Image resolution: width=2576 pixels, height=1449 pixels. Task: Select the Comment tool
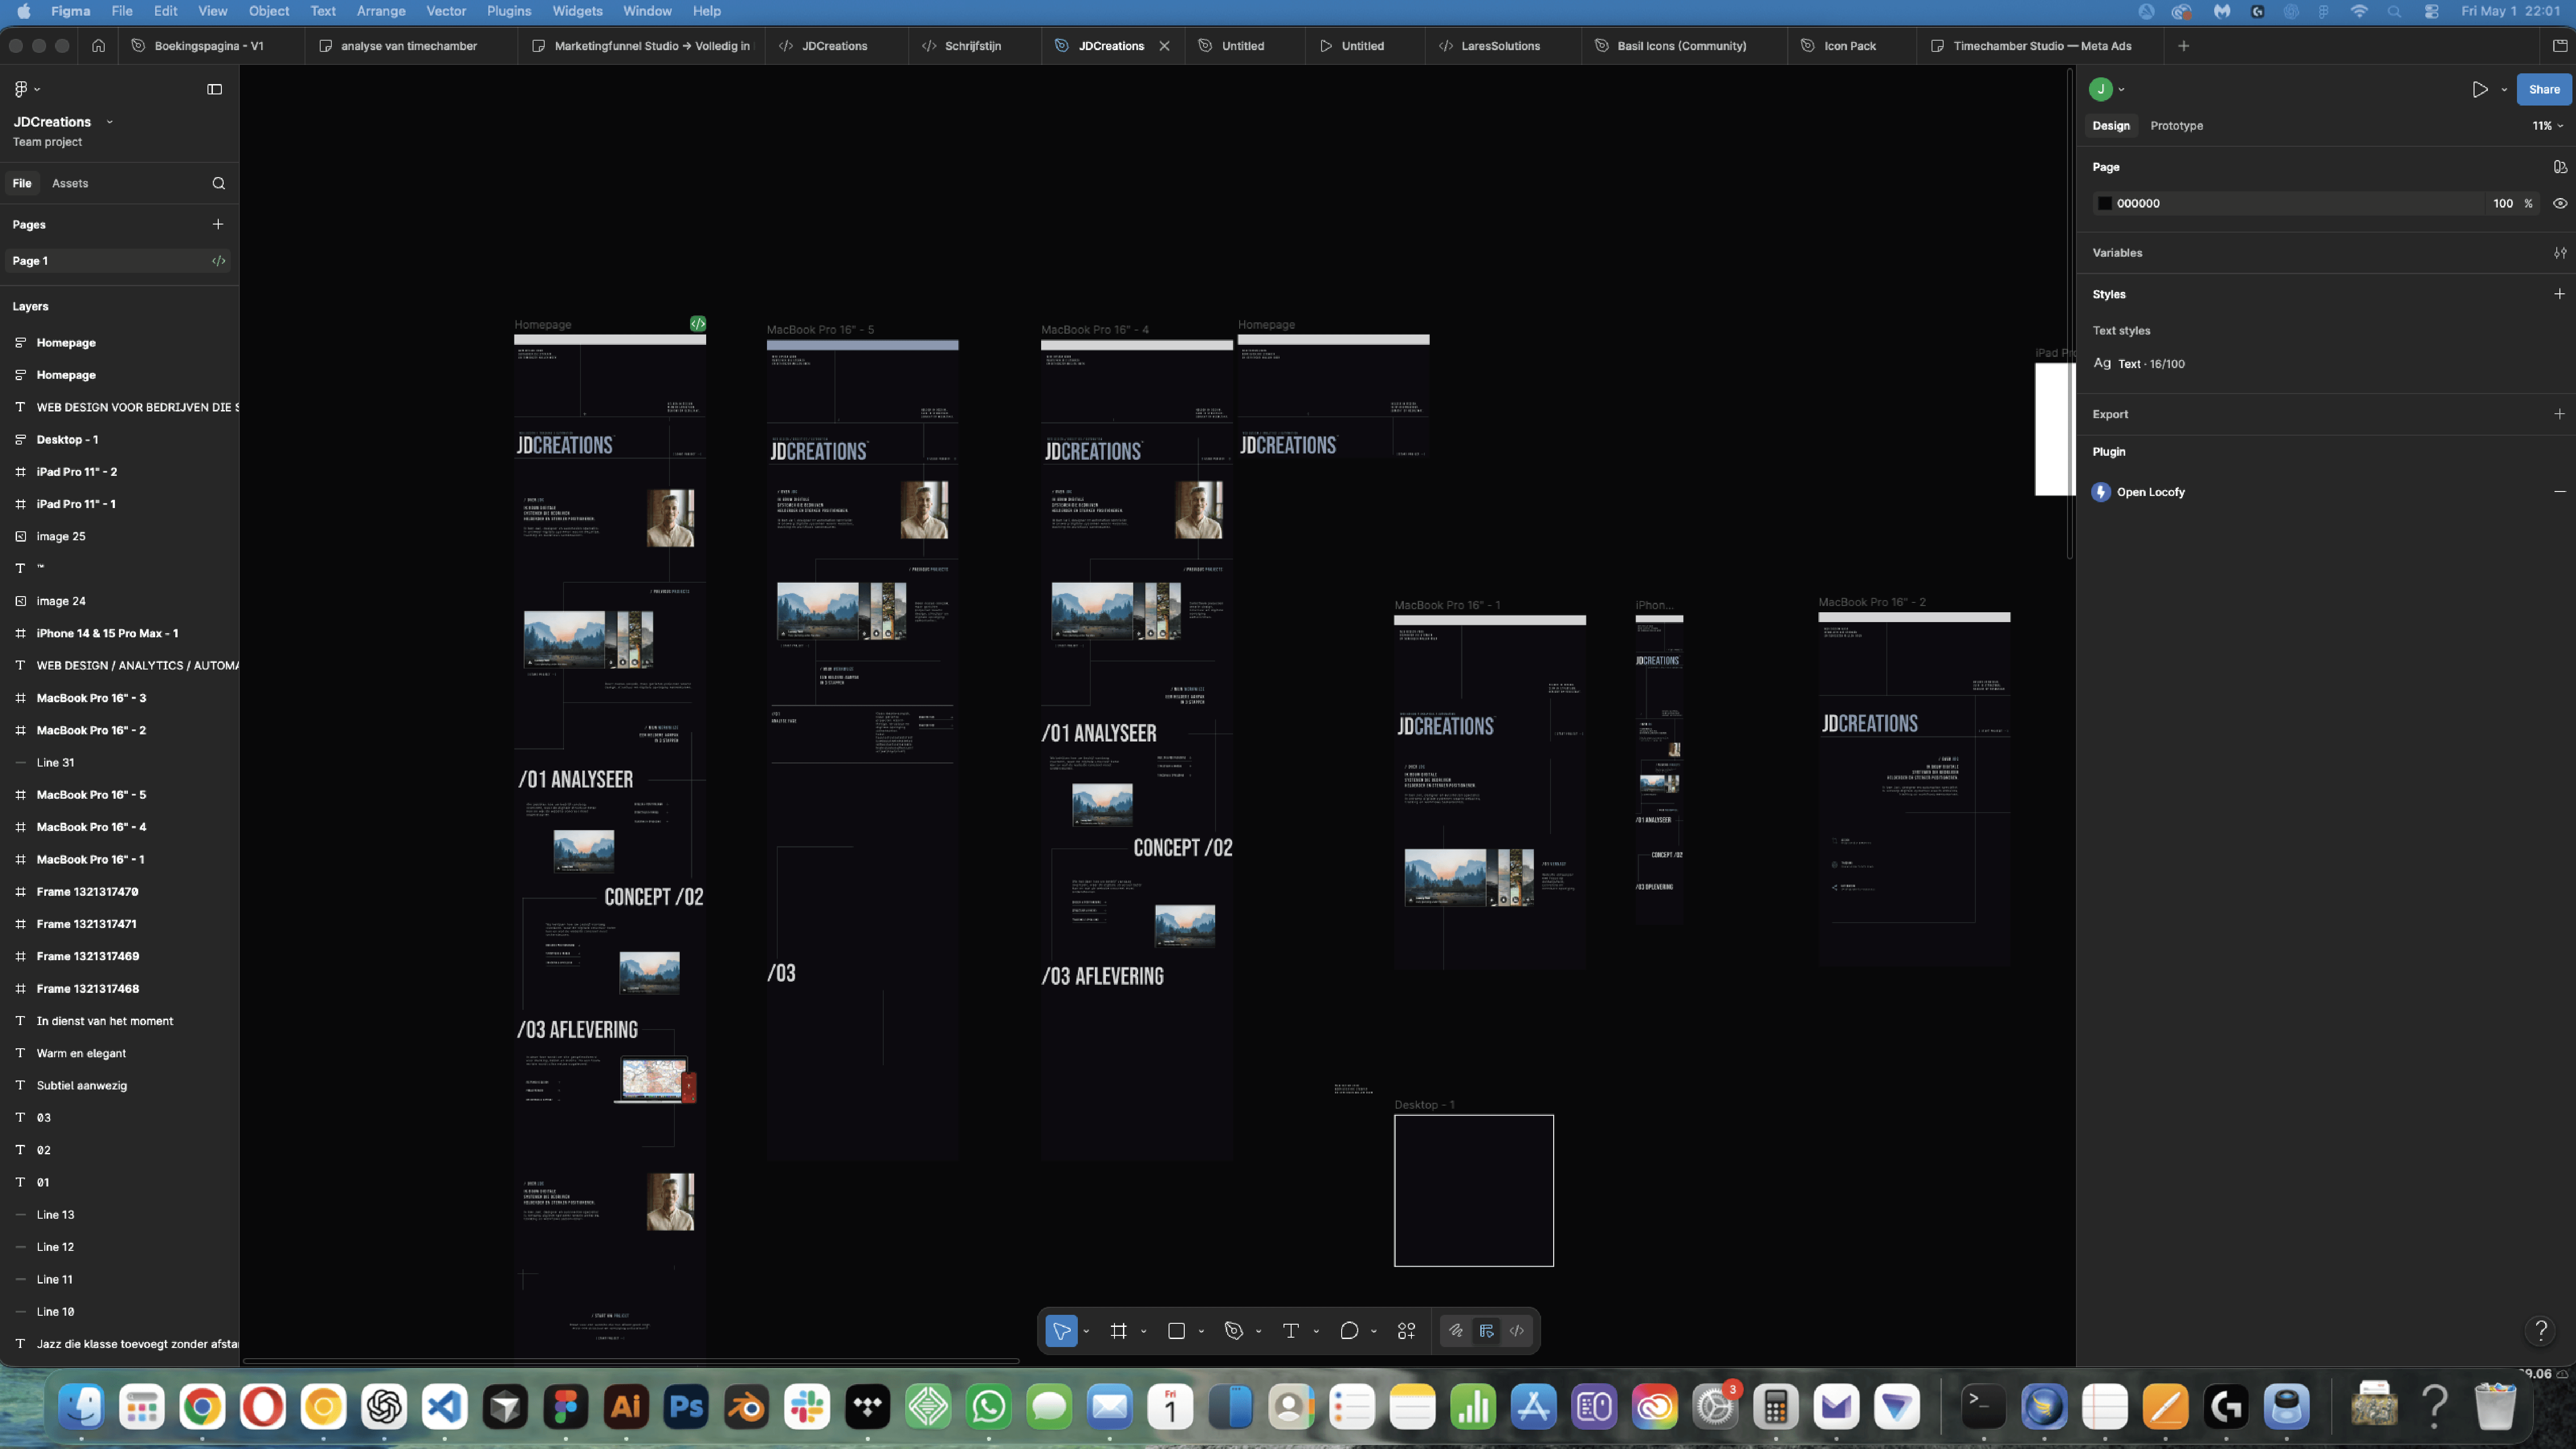pyautogui.click(x=1348, y=1331)
